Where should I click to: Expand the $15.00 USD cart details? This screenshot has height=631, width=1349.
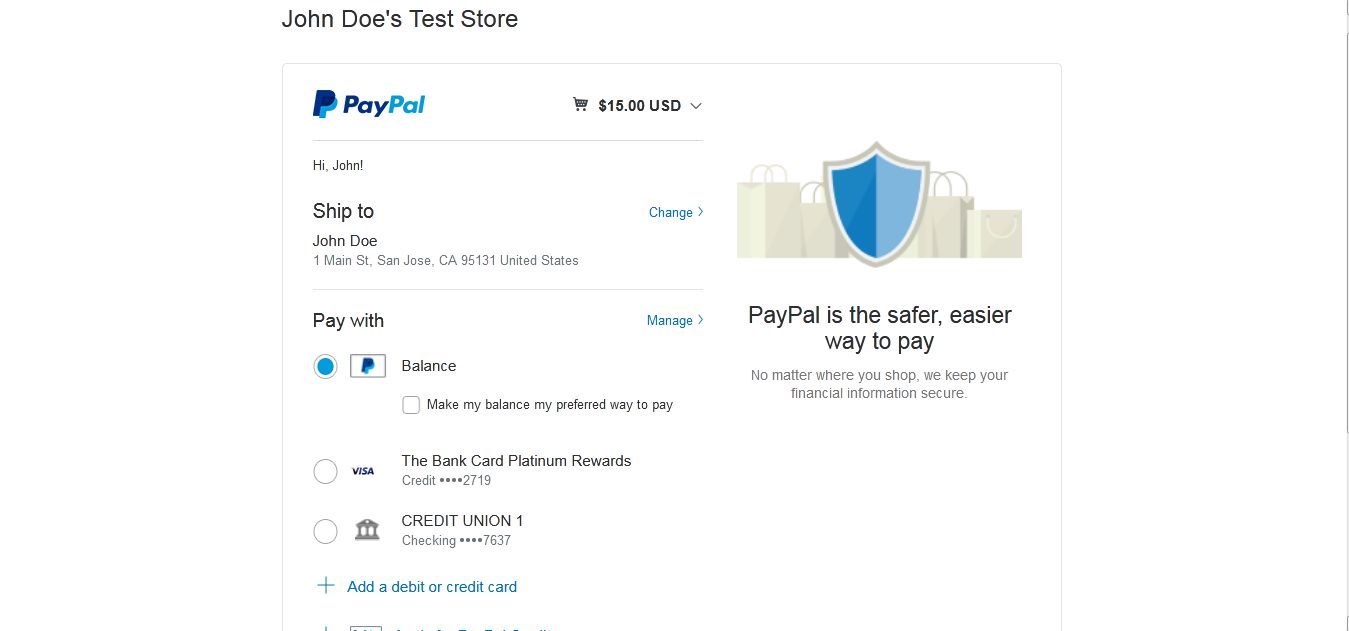coord(695,105)
